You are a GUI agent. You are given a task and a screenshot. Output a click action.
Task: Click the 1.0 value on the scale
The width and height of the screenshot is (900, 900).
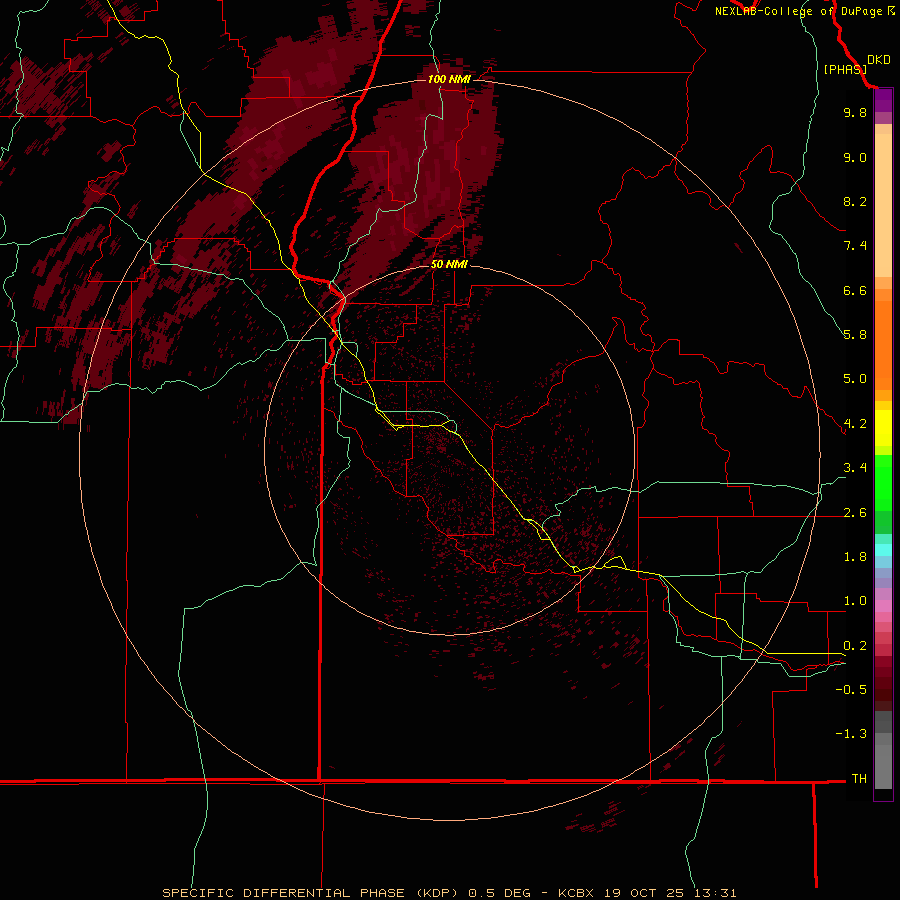click(x=855, y=601)
